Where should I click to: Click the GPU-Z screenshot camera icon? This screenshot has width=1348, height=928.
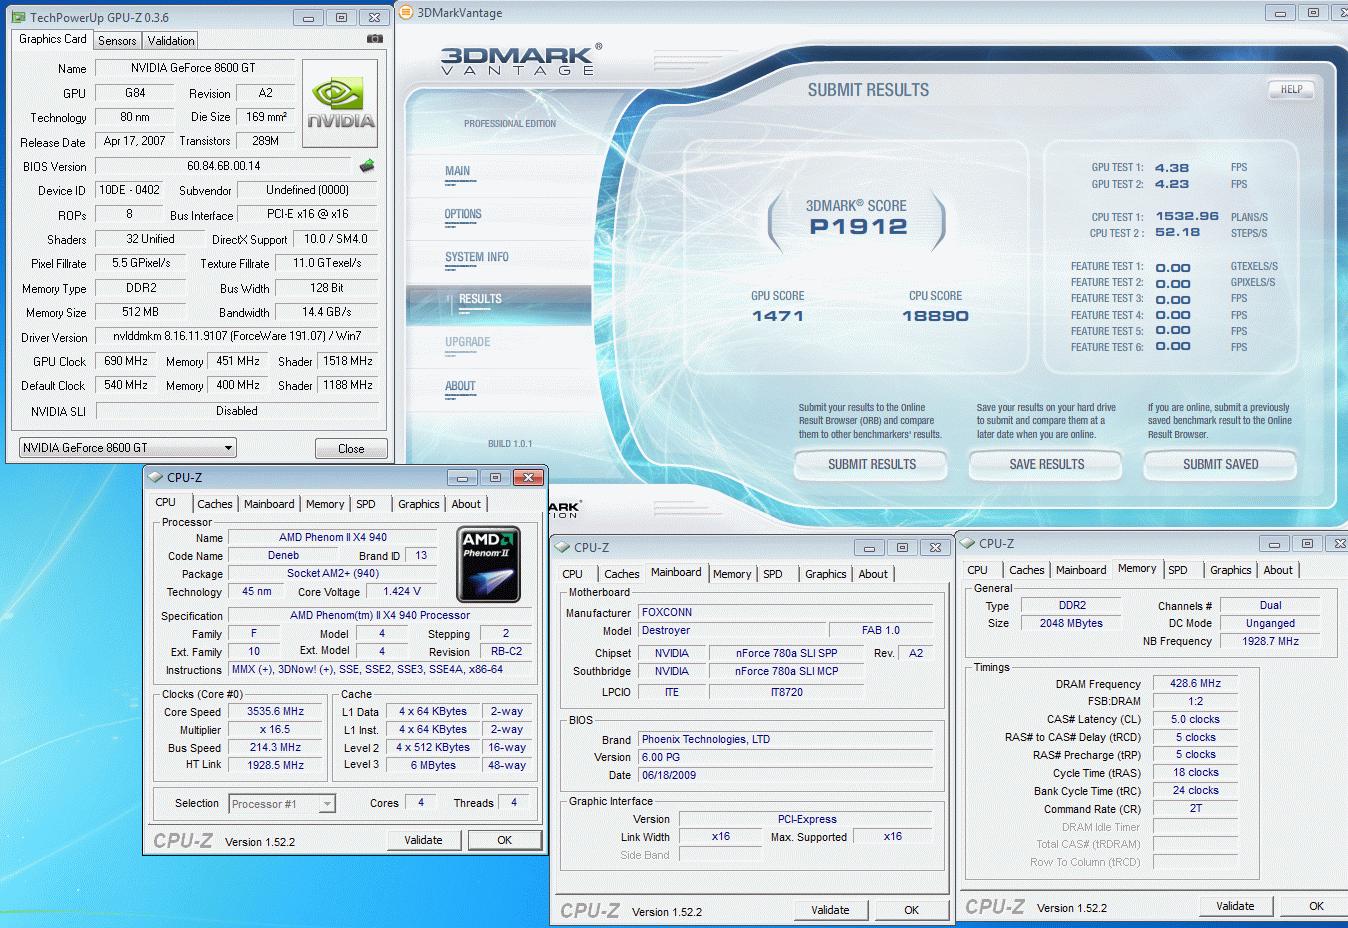(374, 39)
